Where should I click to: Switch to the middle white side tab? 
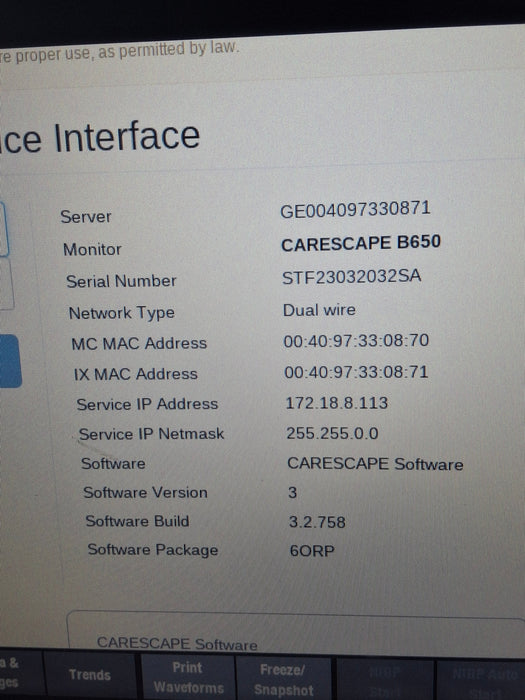point(6,284)
